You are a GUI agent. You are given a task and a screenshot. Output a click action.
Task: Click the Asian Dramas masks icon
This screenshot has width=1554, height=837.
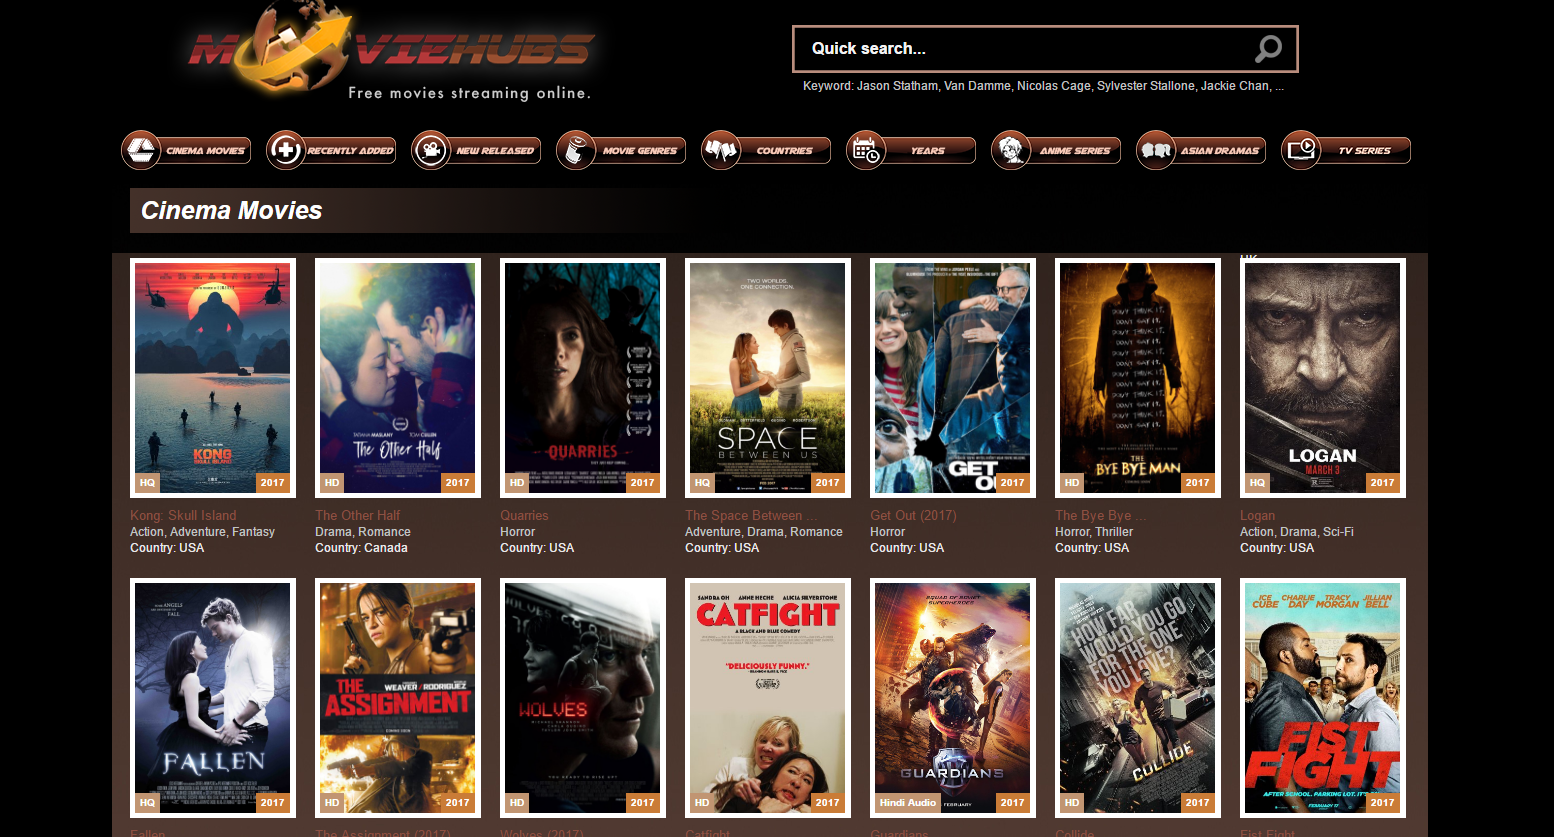[x=1156, y=150]
